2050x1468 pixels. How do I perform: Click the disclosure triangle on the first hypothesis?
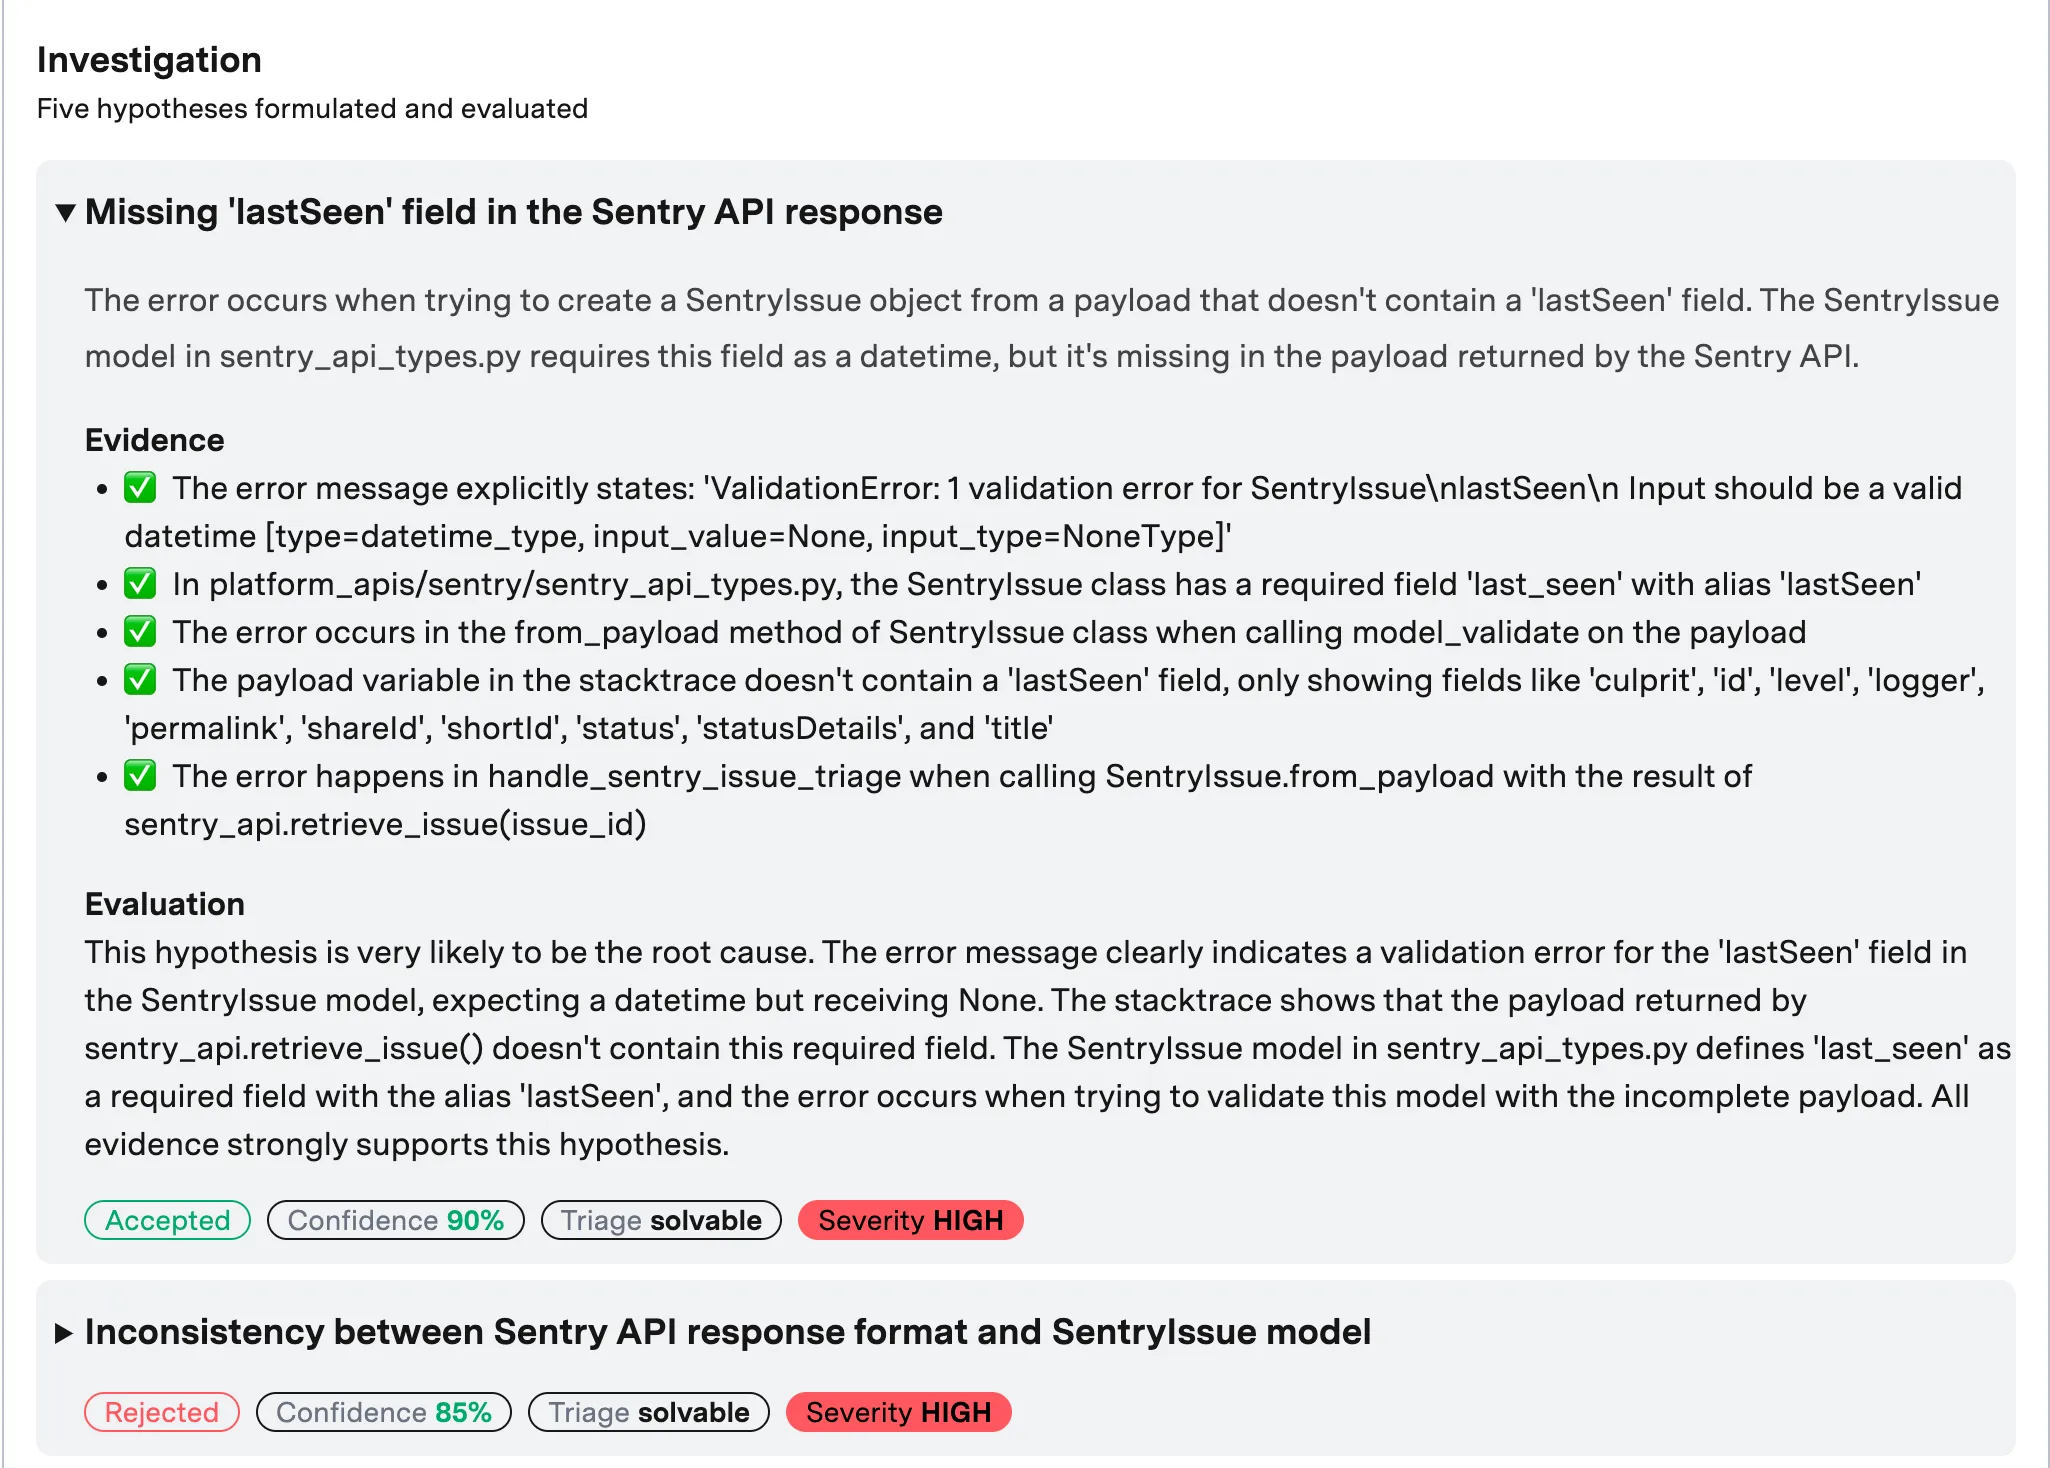pyautogui.click(x=66, y=212)
